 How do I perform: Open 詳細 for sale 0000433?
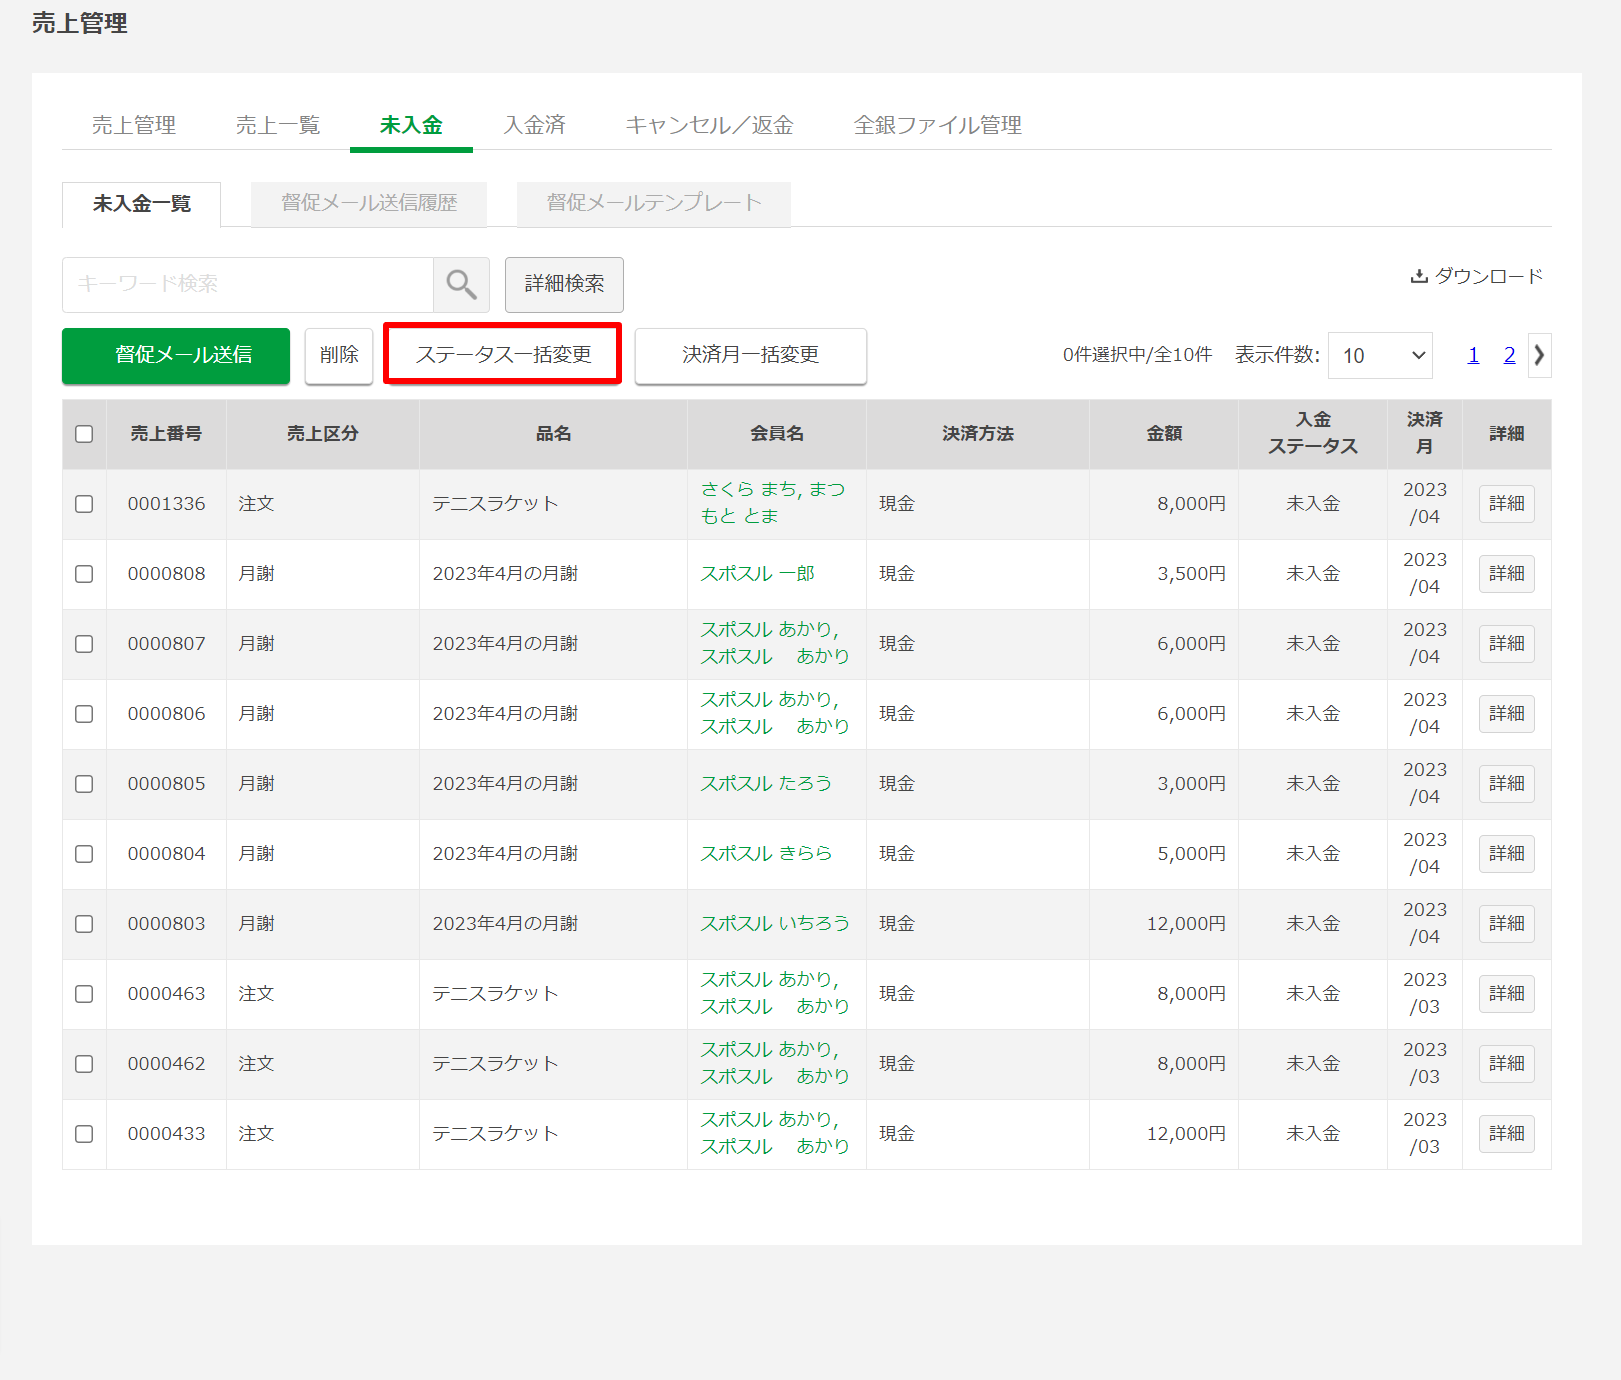1507,1134
